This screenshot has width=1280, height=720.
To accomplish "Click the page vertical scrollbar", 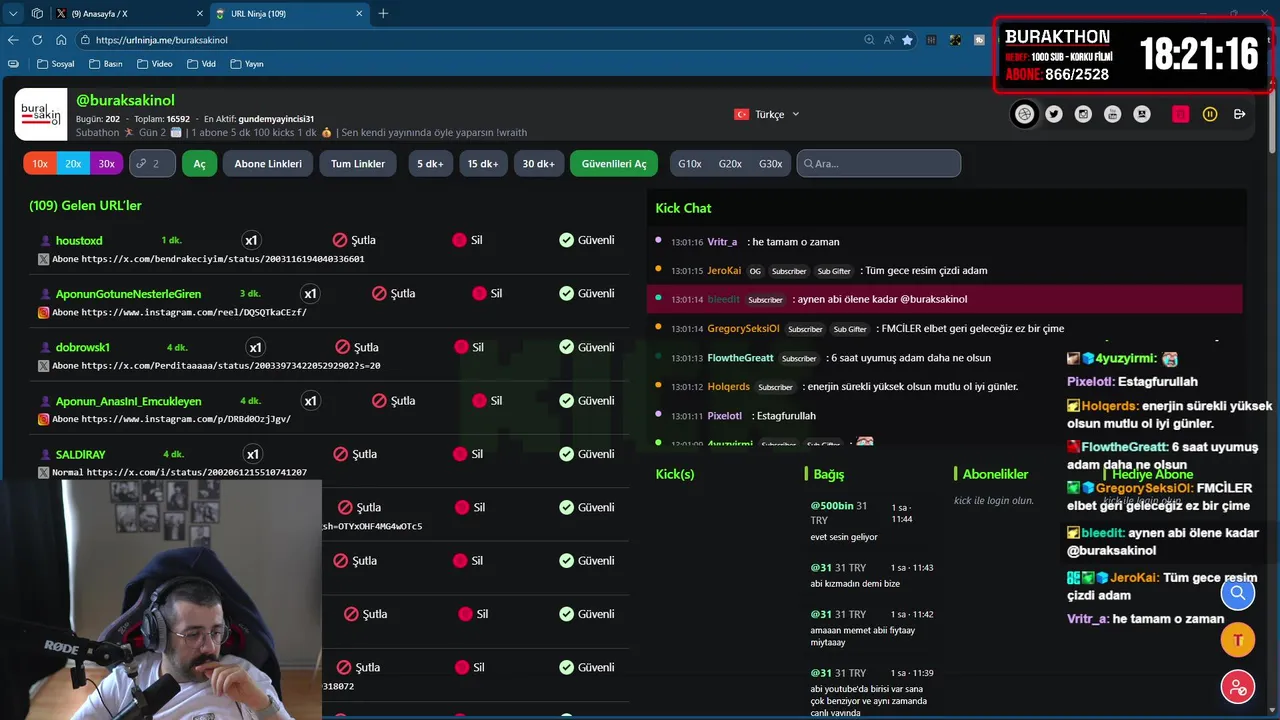I will tap(1272, 120).
